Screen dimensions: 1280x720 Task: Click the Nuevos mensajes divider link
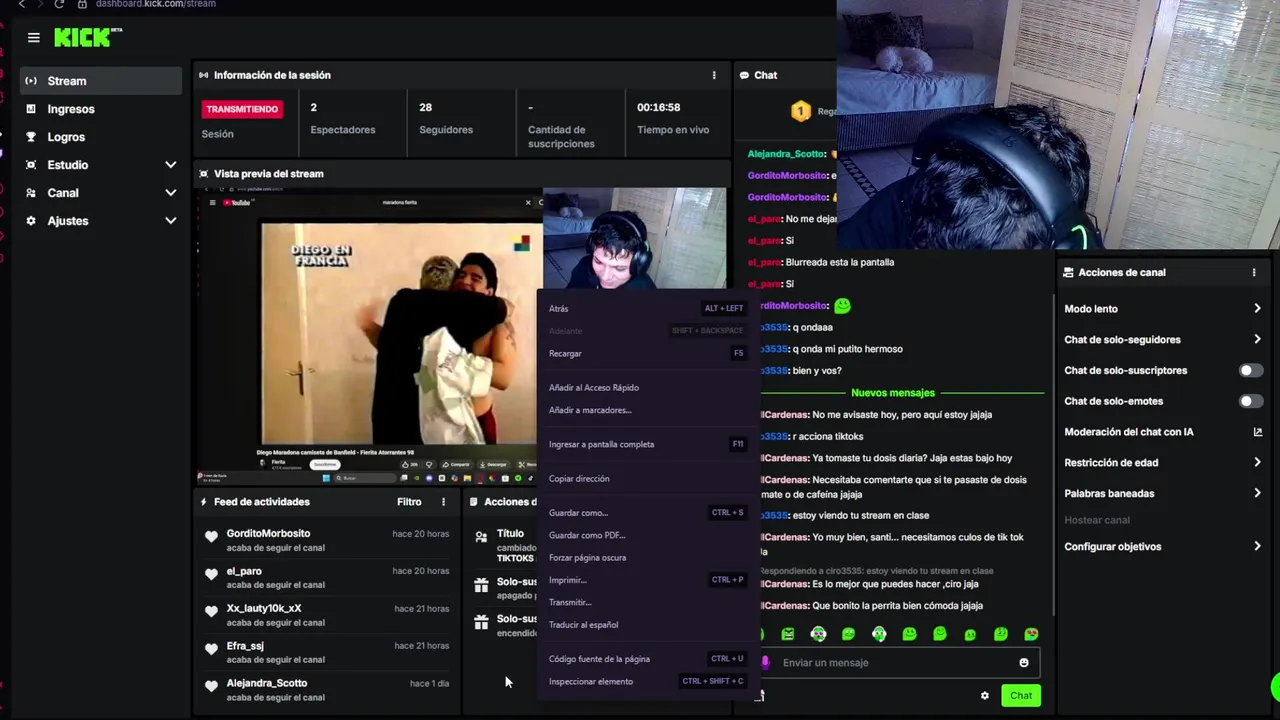point(893,393)
